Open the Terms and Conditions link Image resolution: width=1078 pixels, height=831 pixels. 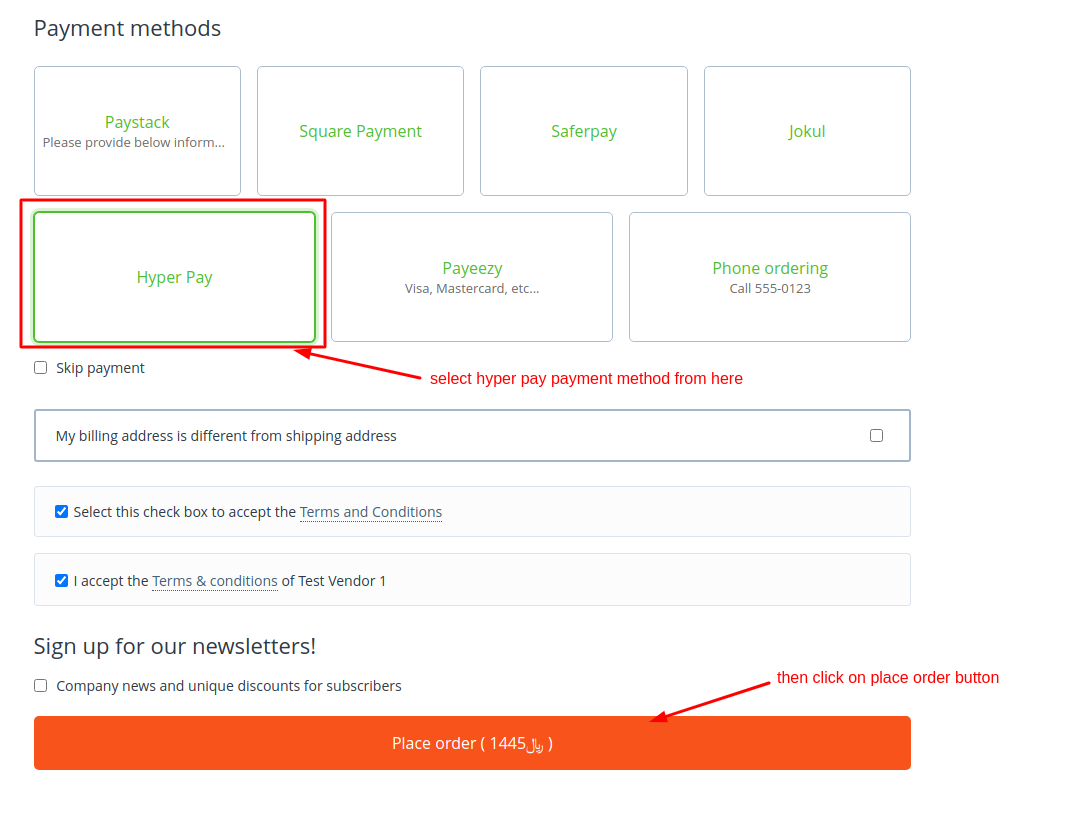click(x=370, y=512)
